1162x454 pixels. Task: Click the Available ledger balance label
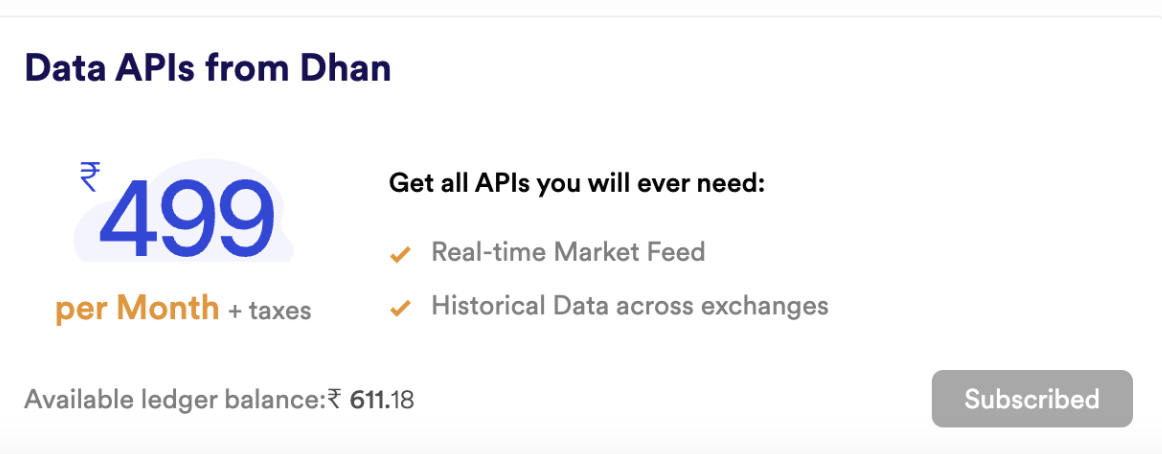[176, 400]
